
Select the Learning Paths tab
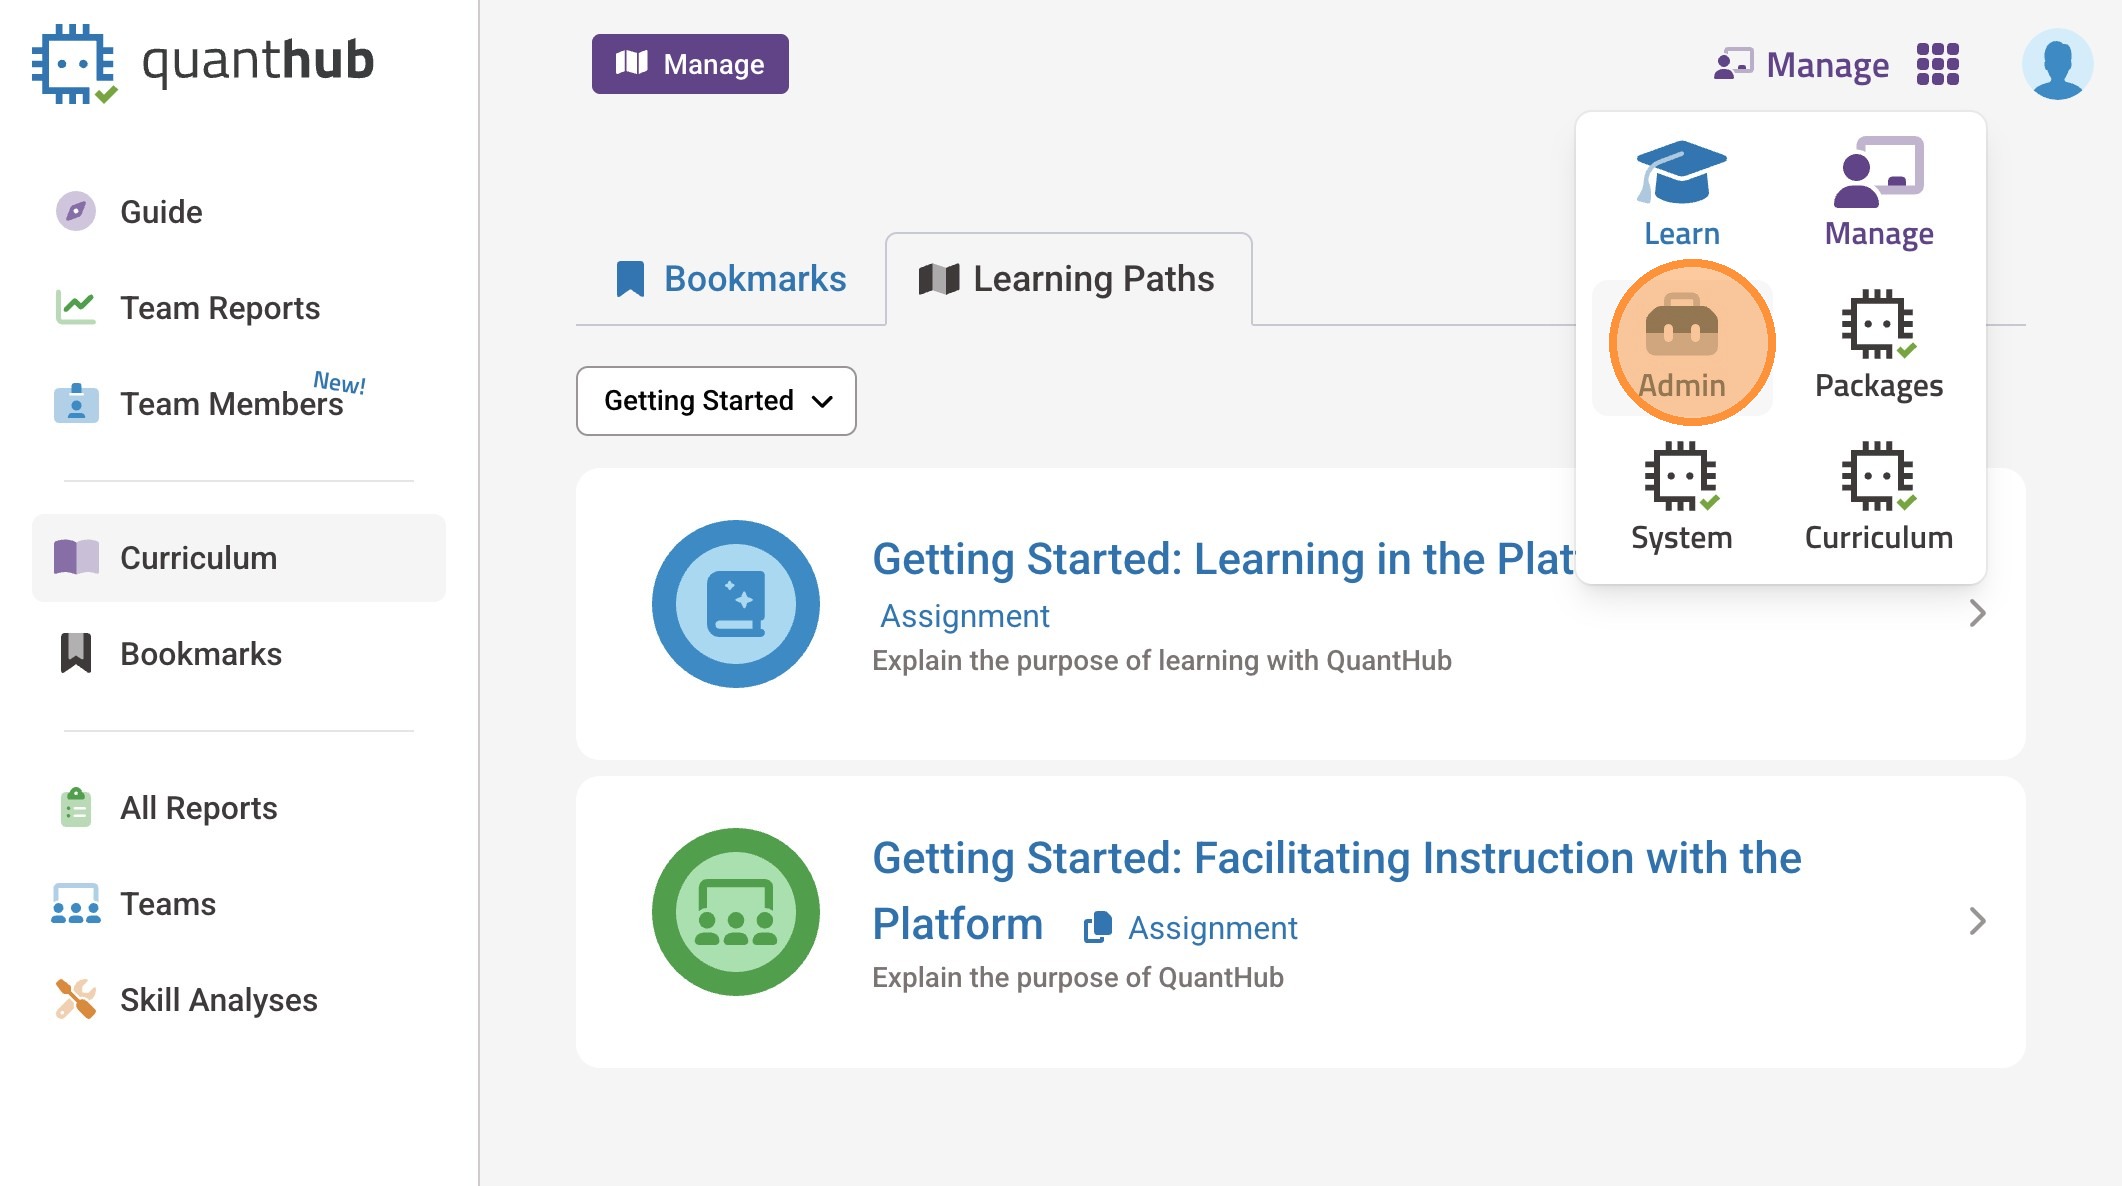(1067, 279)
